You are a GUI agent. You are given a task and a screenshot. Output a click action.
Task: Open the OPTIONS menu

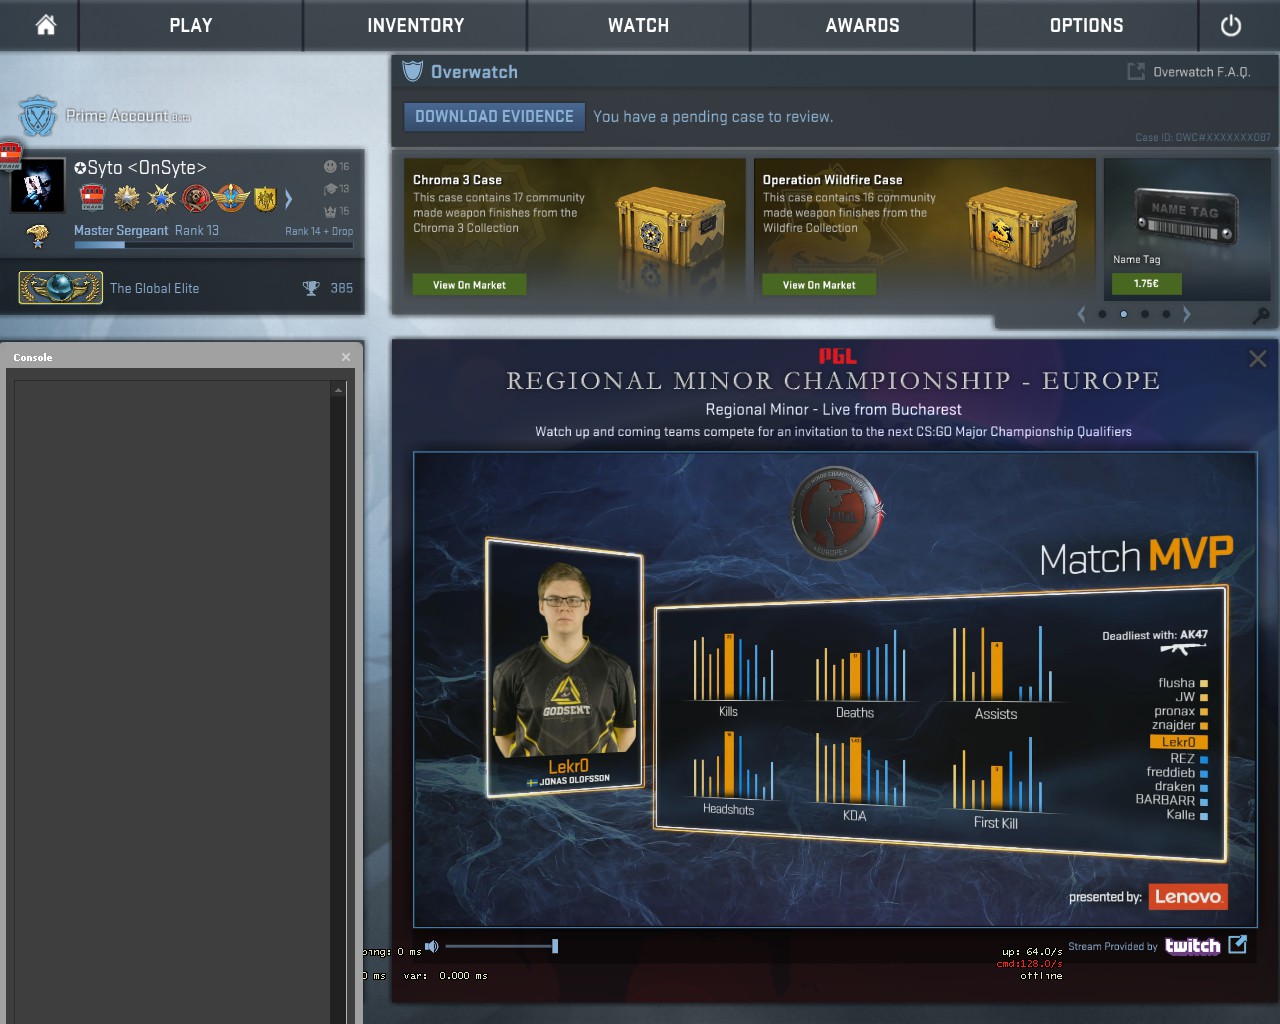[x=1087, y=25]
